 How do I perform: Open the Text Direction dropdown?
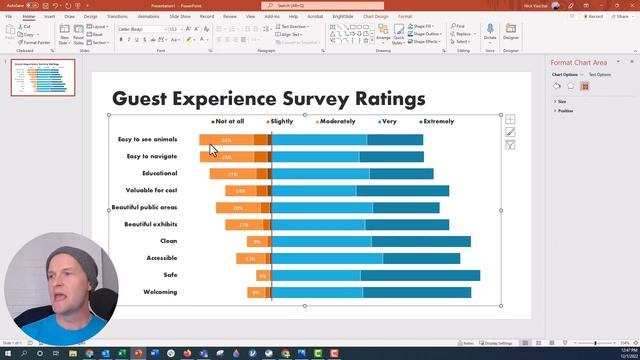point(292,27)
